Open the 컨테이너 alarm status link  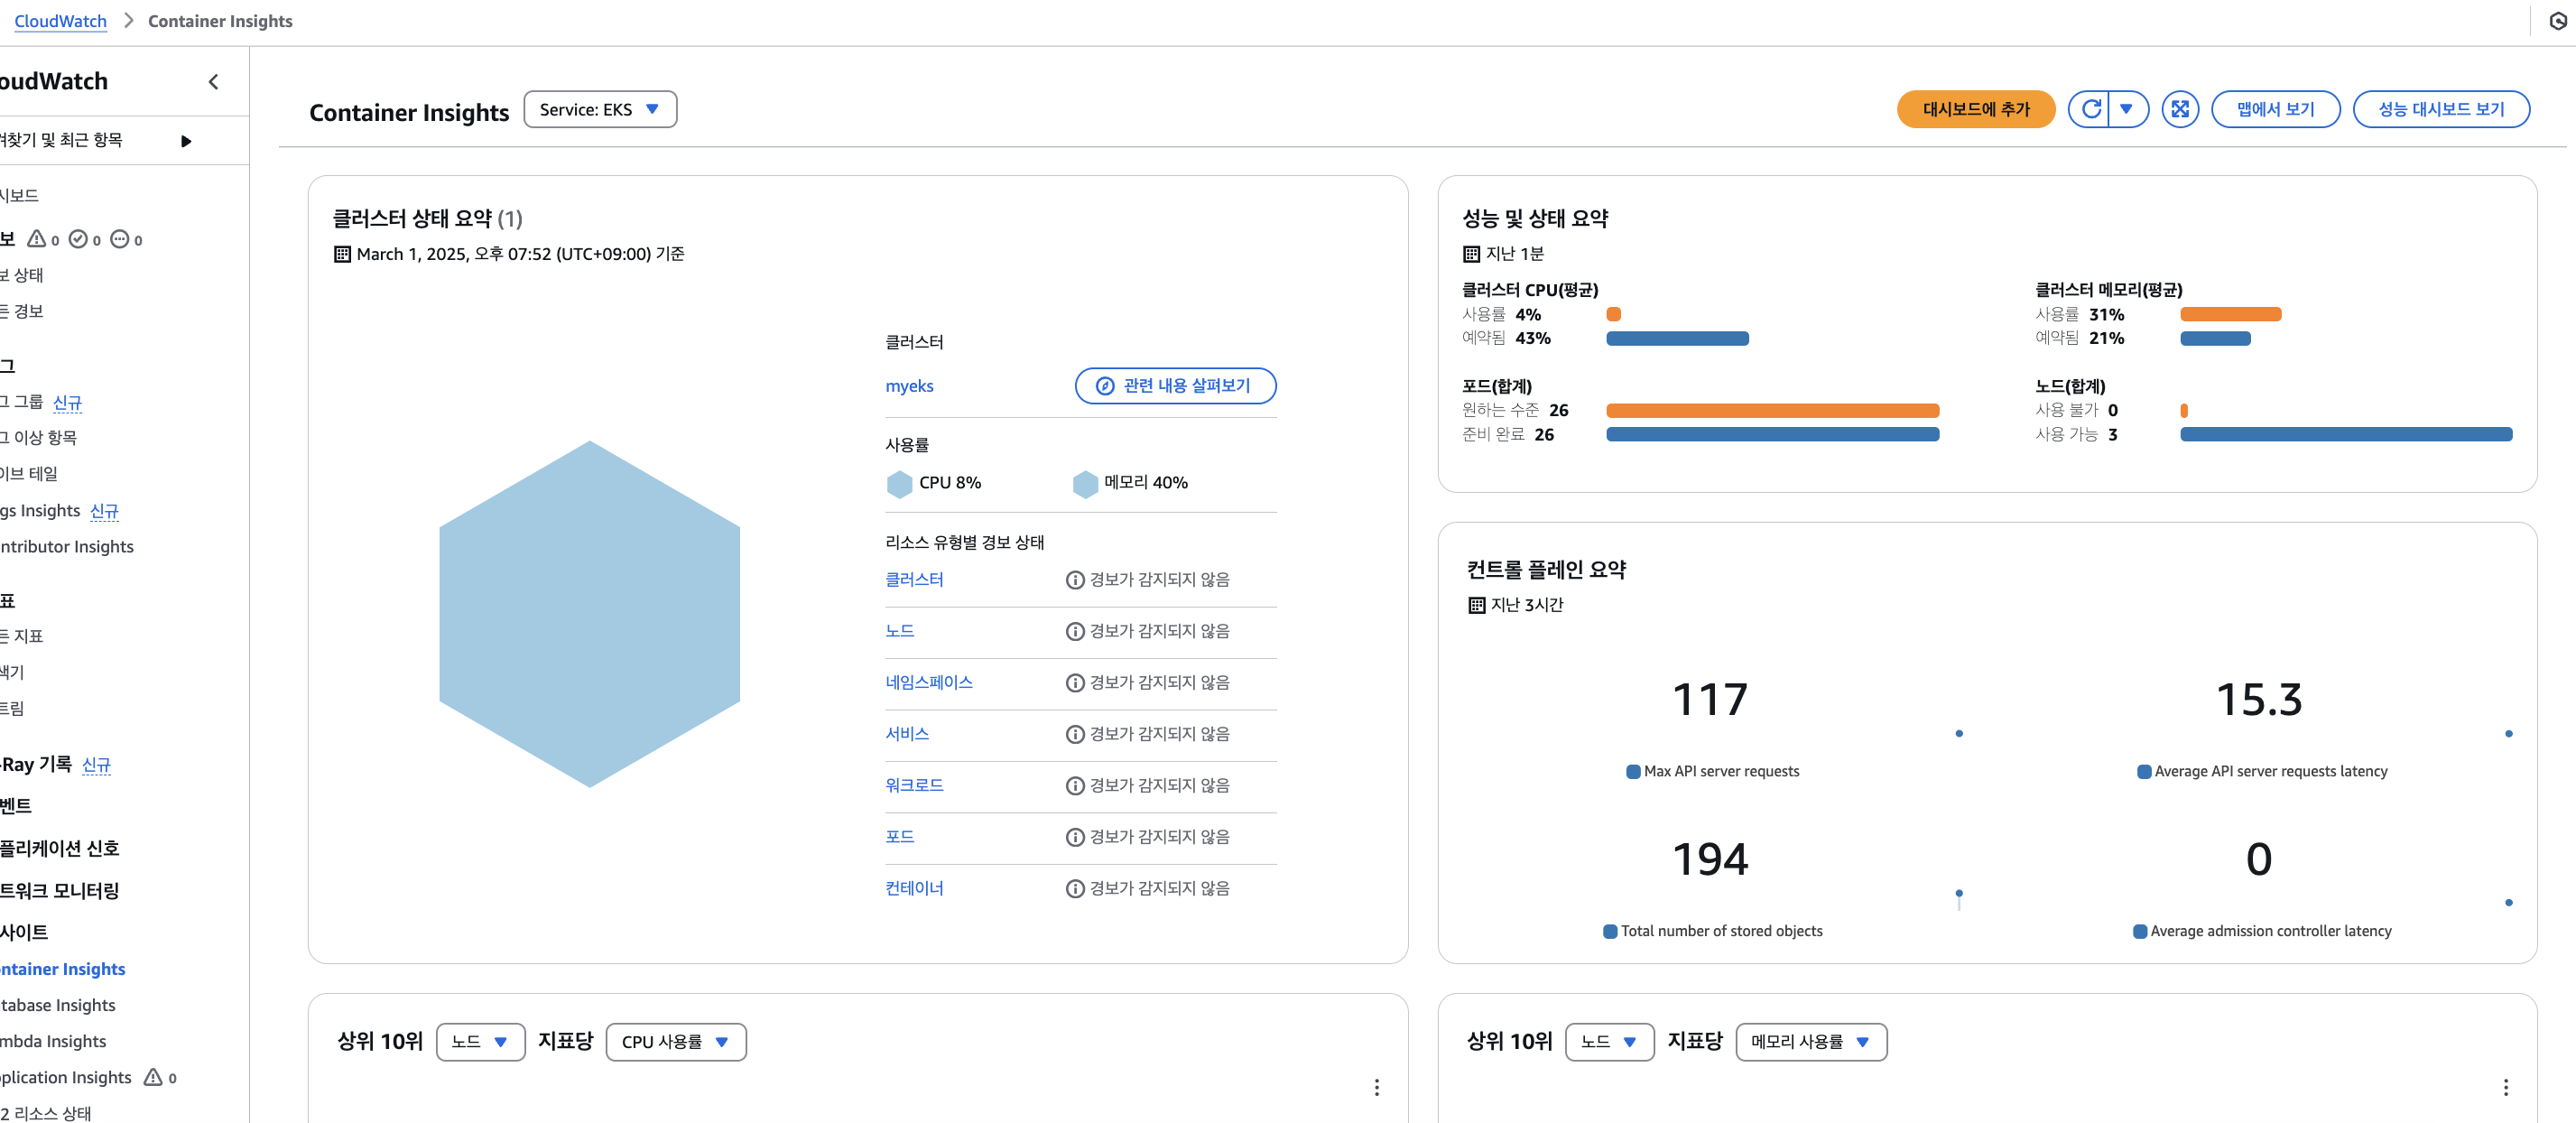click(914, 888)
